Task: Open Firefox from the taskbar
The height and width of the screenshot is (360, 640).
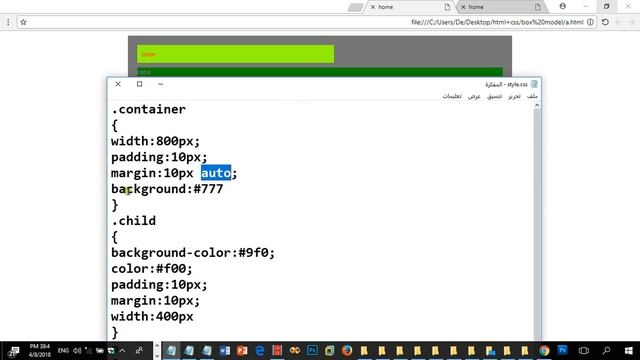Action: (x=347, y=351)
